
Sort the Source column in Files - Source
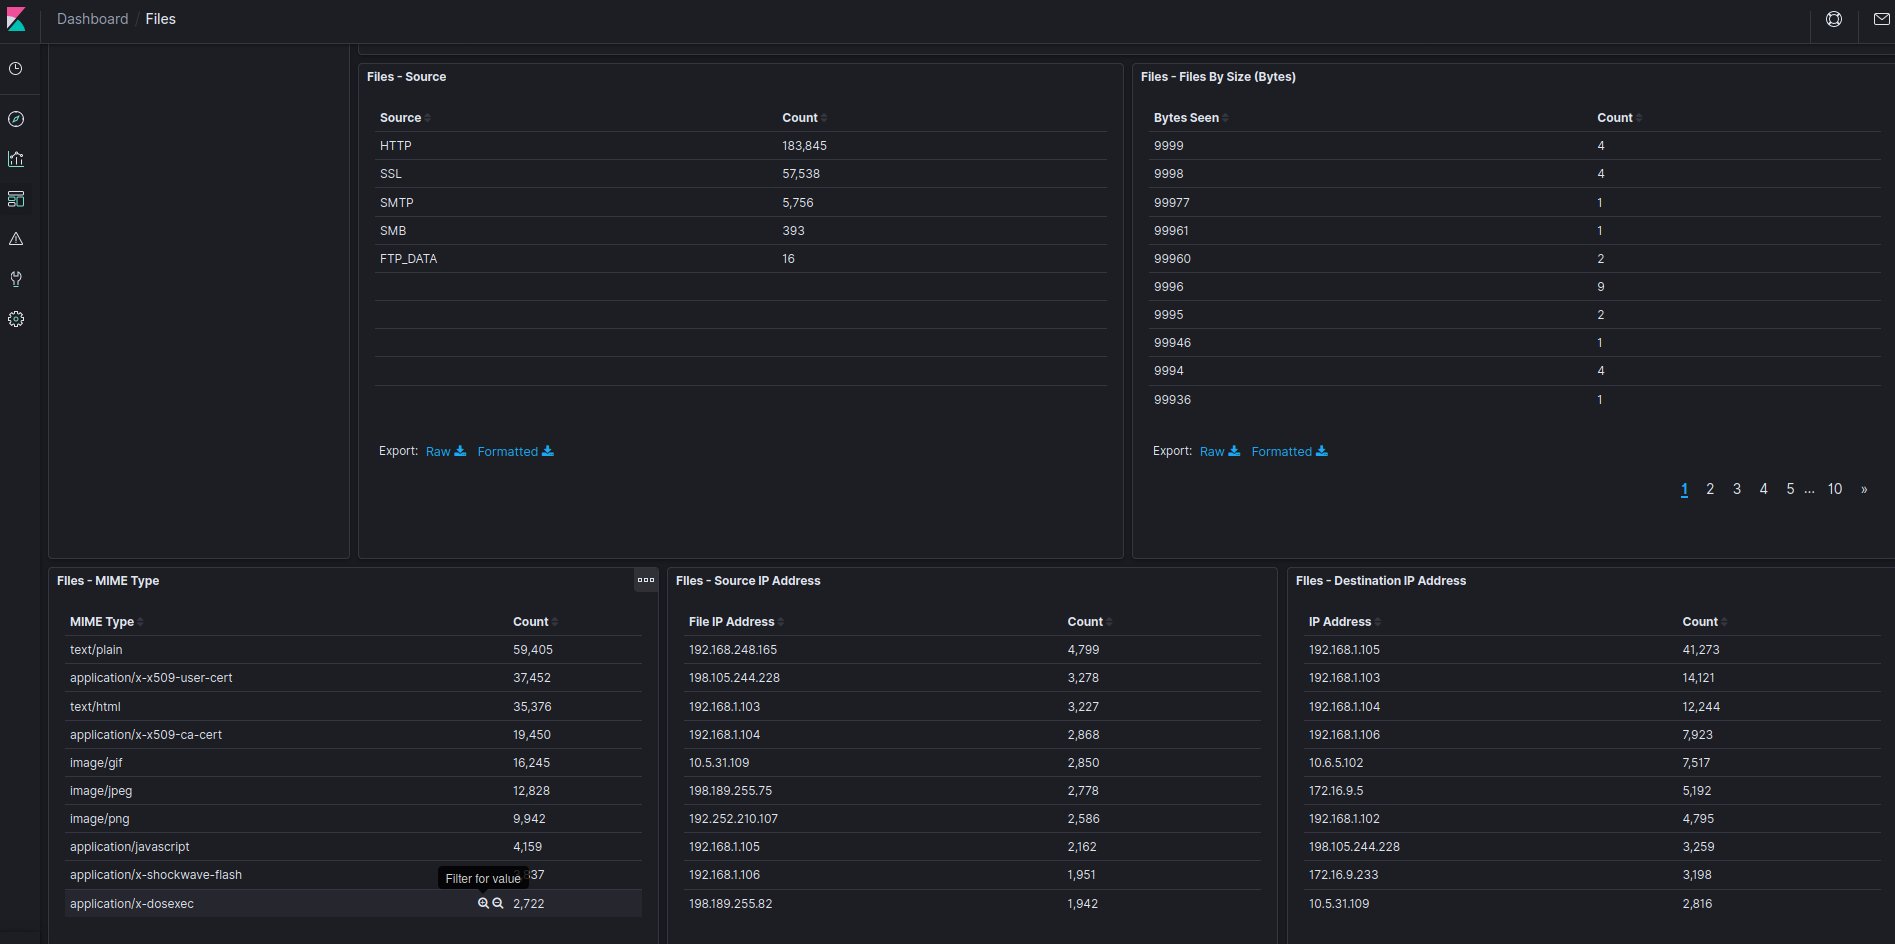click(403, 117)
